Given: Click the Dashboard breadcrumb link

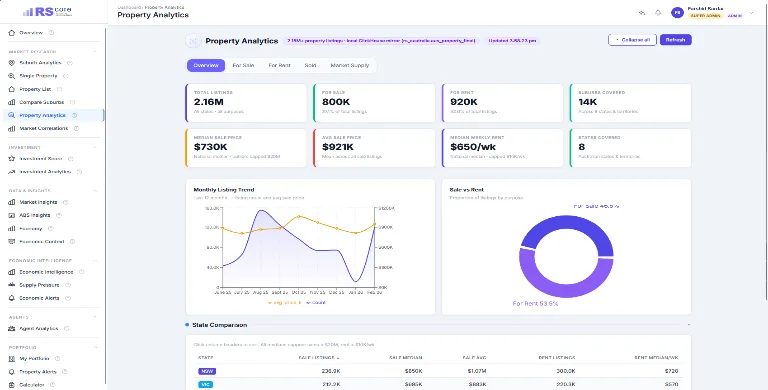Looking at the screenshot, I should click(129, 7).
